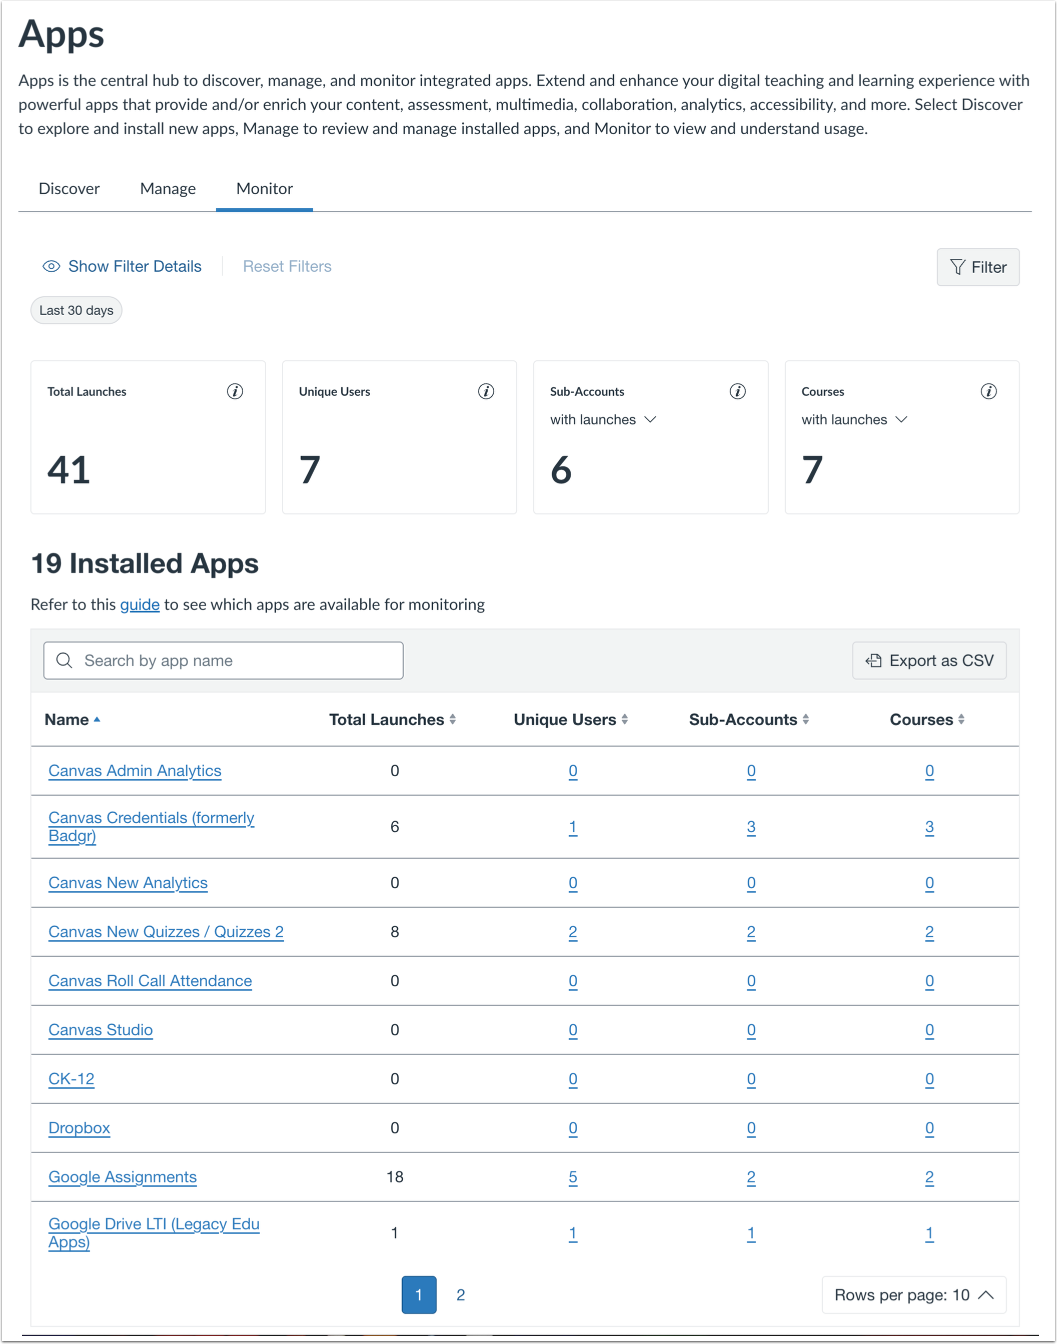Click the info icon on Unique Users card
1057x1344 pixels.
point(486,391)
